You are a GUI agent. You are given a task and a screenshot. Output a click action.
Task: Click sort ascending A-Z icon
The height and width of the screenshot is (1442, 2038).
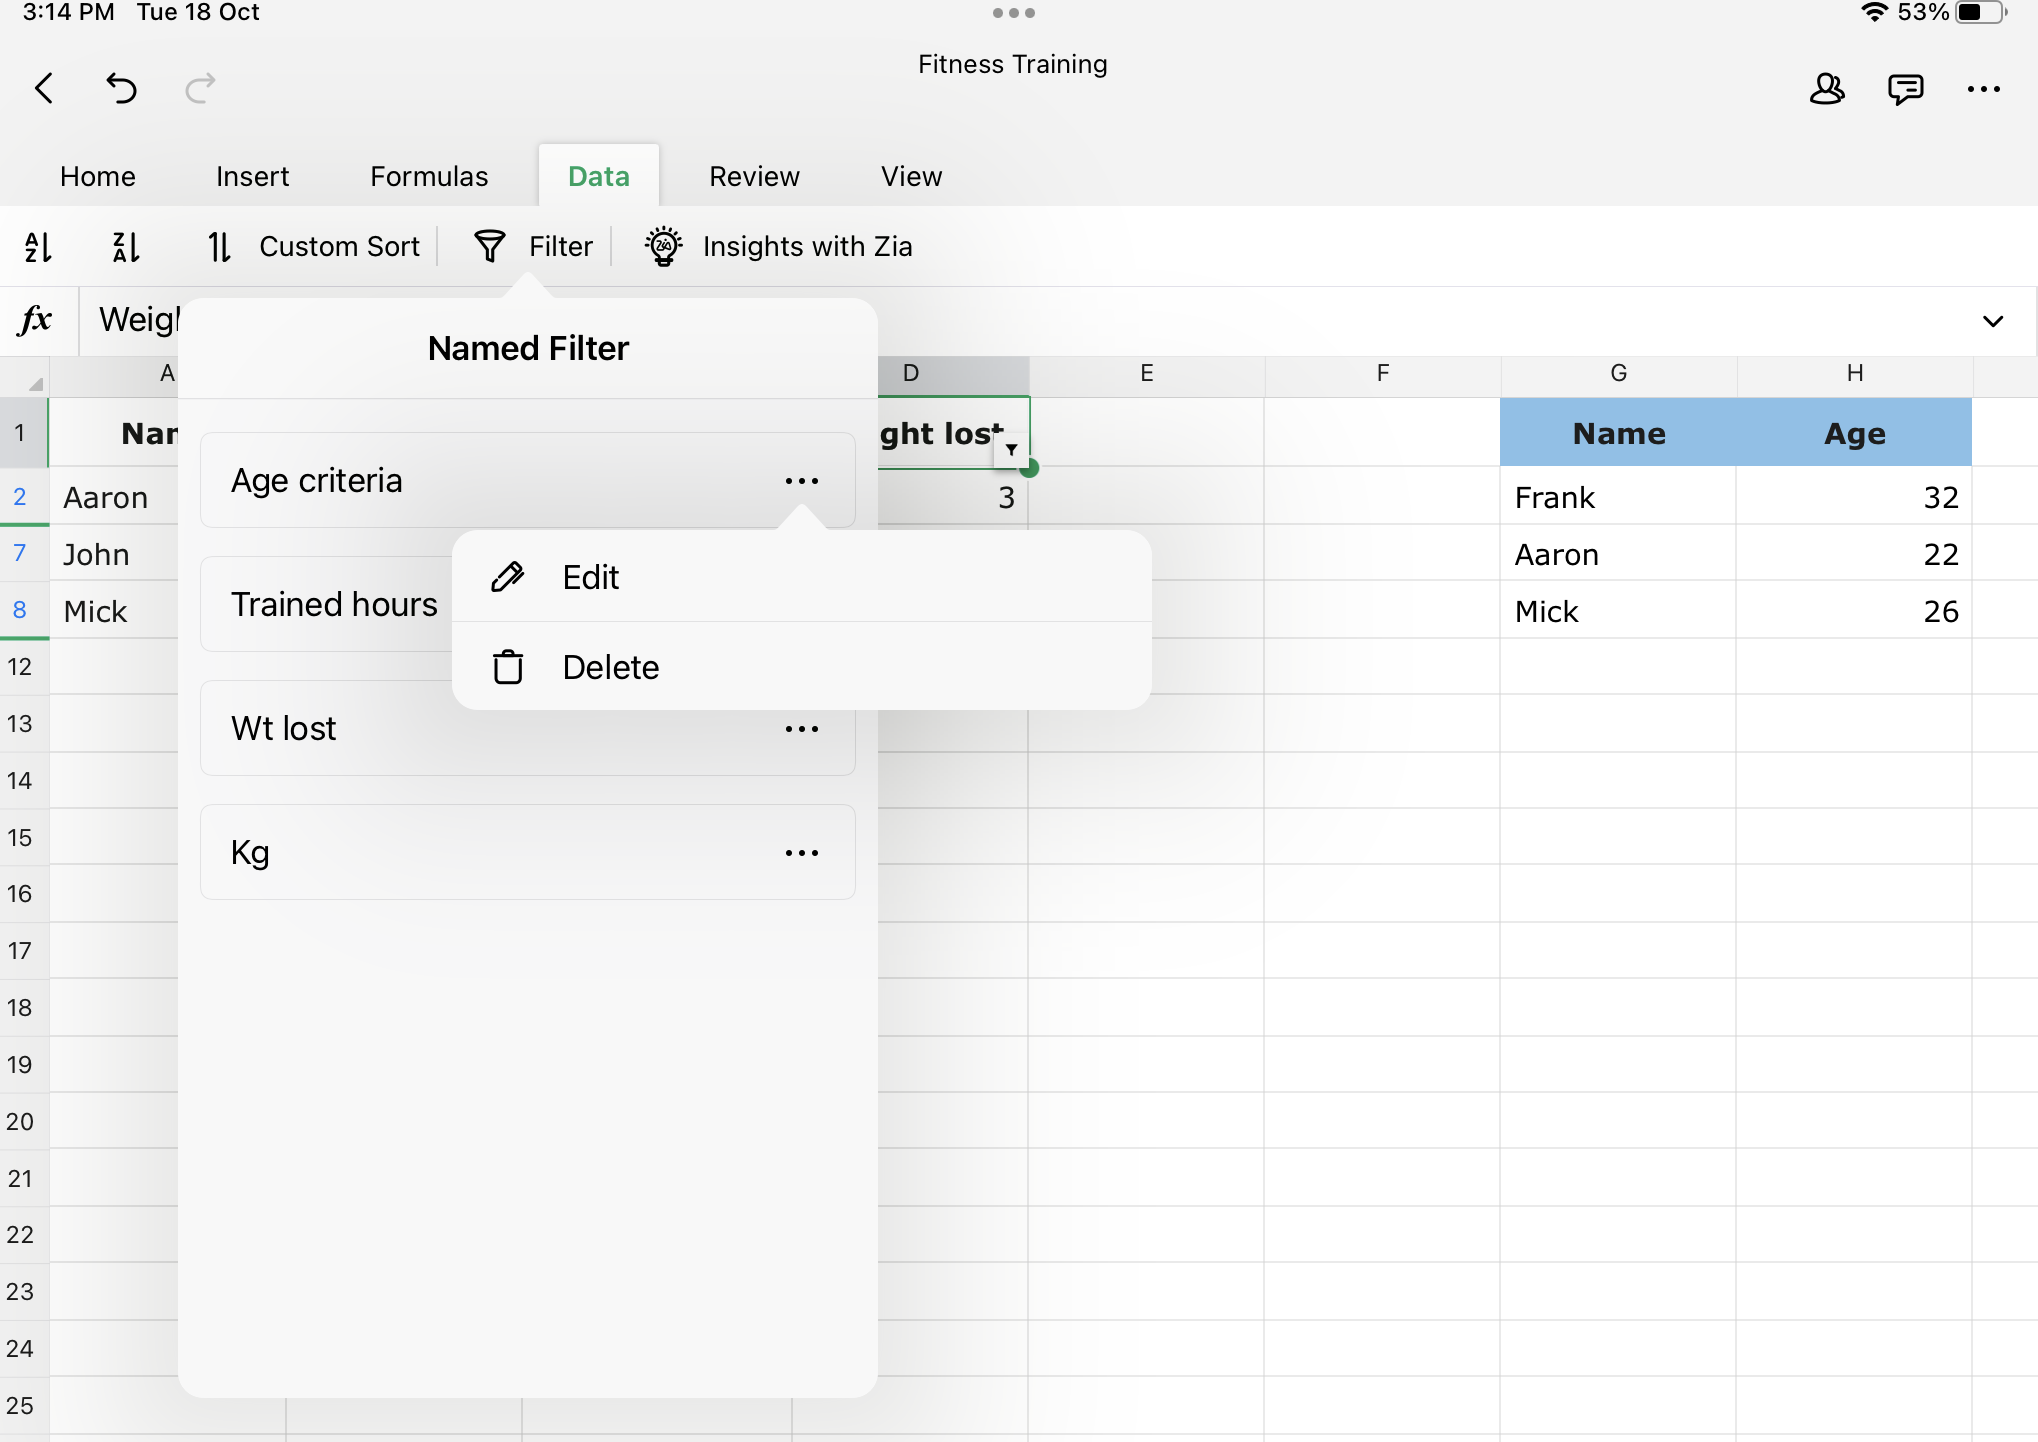38,246
